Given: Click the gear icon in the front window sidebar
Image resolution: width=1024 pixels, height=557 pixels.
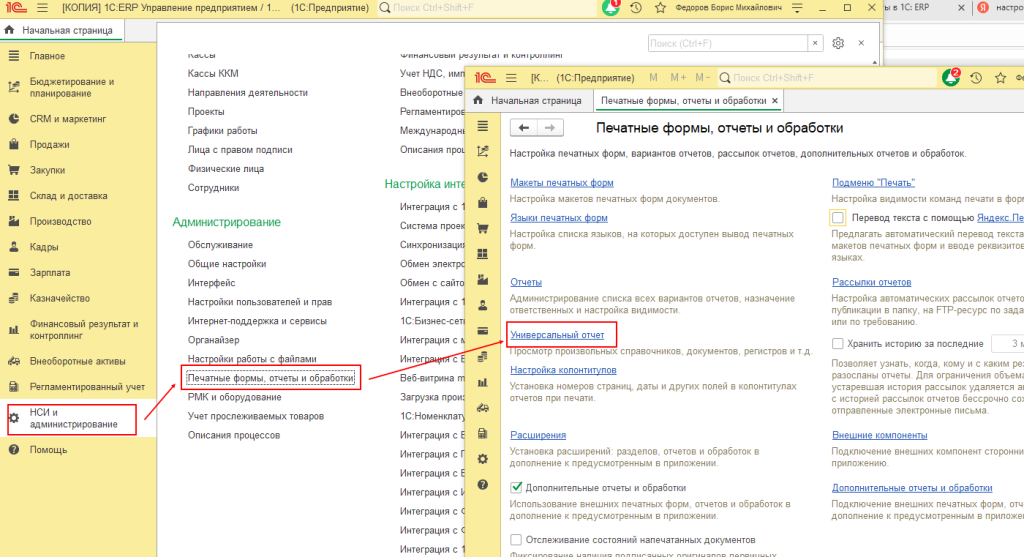Looking at the screenshot, I should 483,459.
